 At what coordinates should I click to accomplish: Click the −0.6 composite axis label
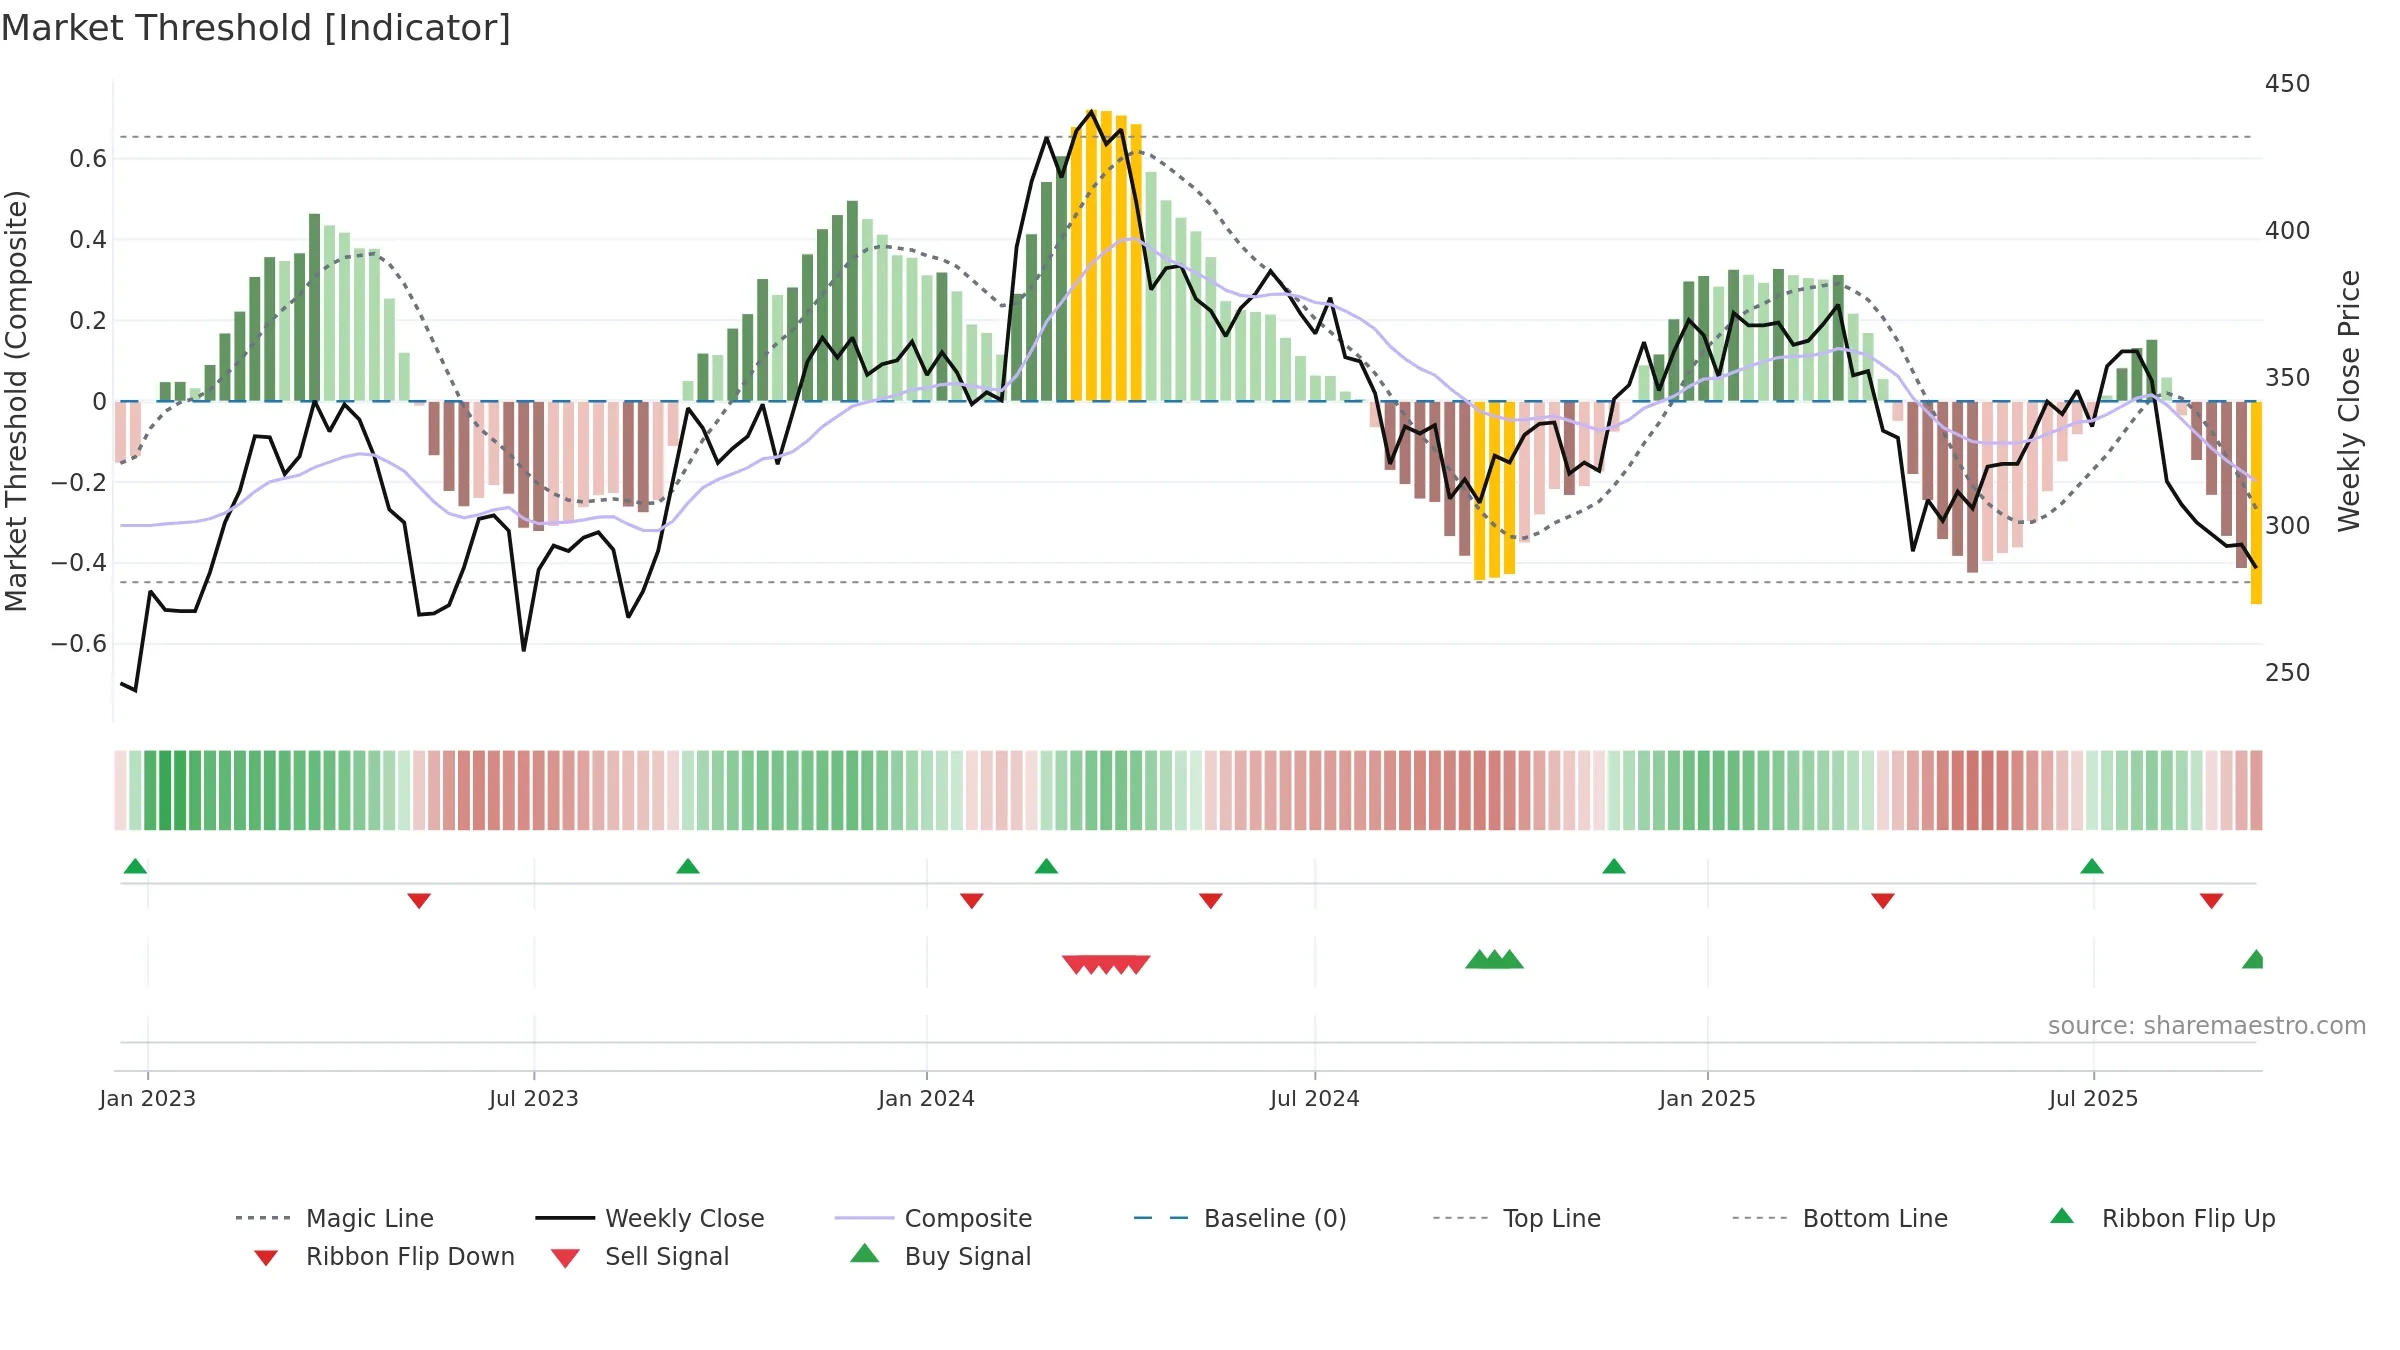coord(79,644)
